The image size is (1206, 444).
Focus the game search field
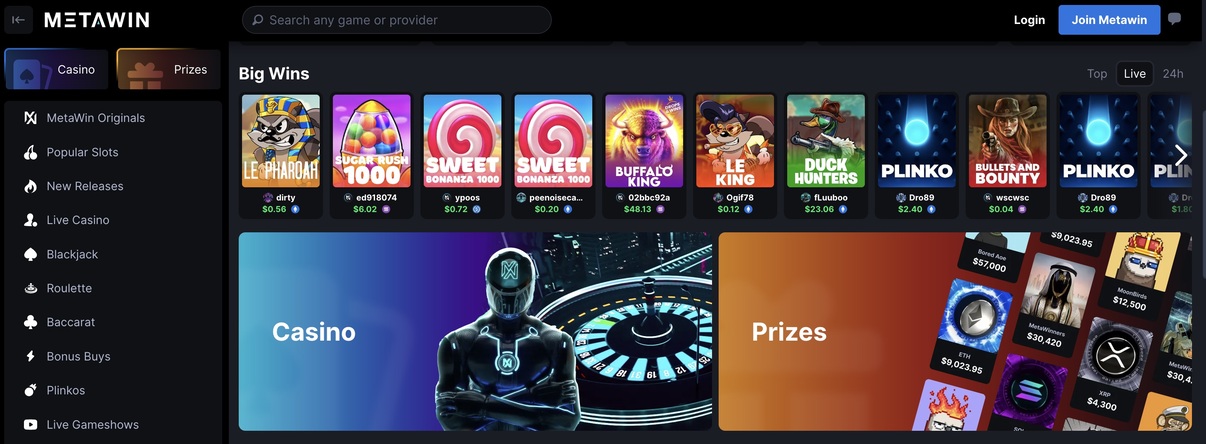(397, 20)
